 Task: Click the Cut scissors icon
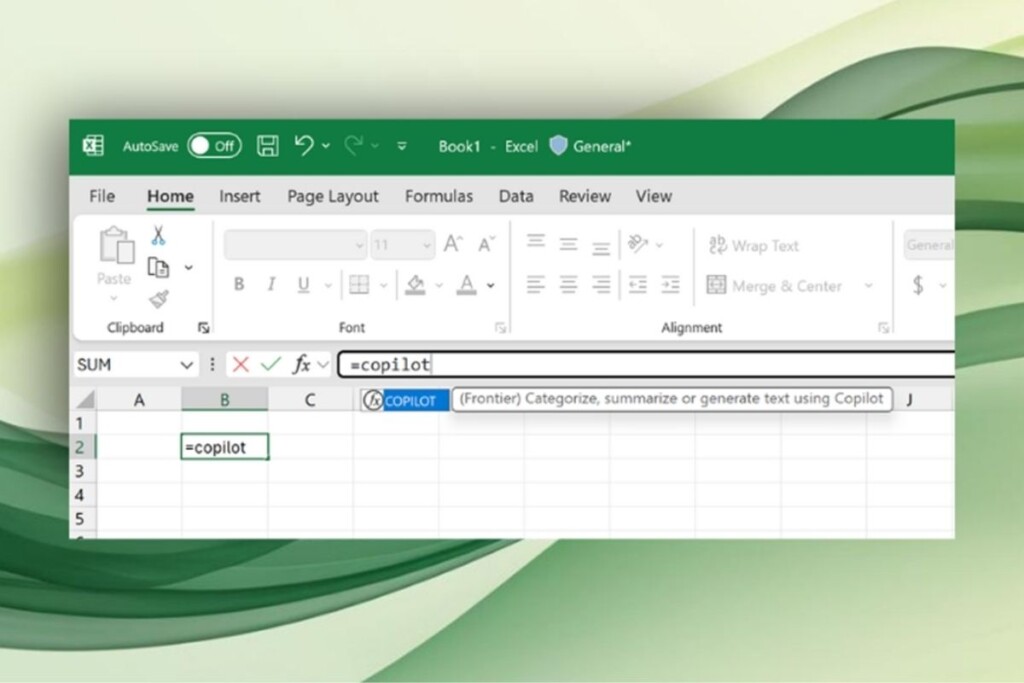(158, 236)
